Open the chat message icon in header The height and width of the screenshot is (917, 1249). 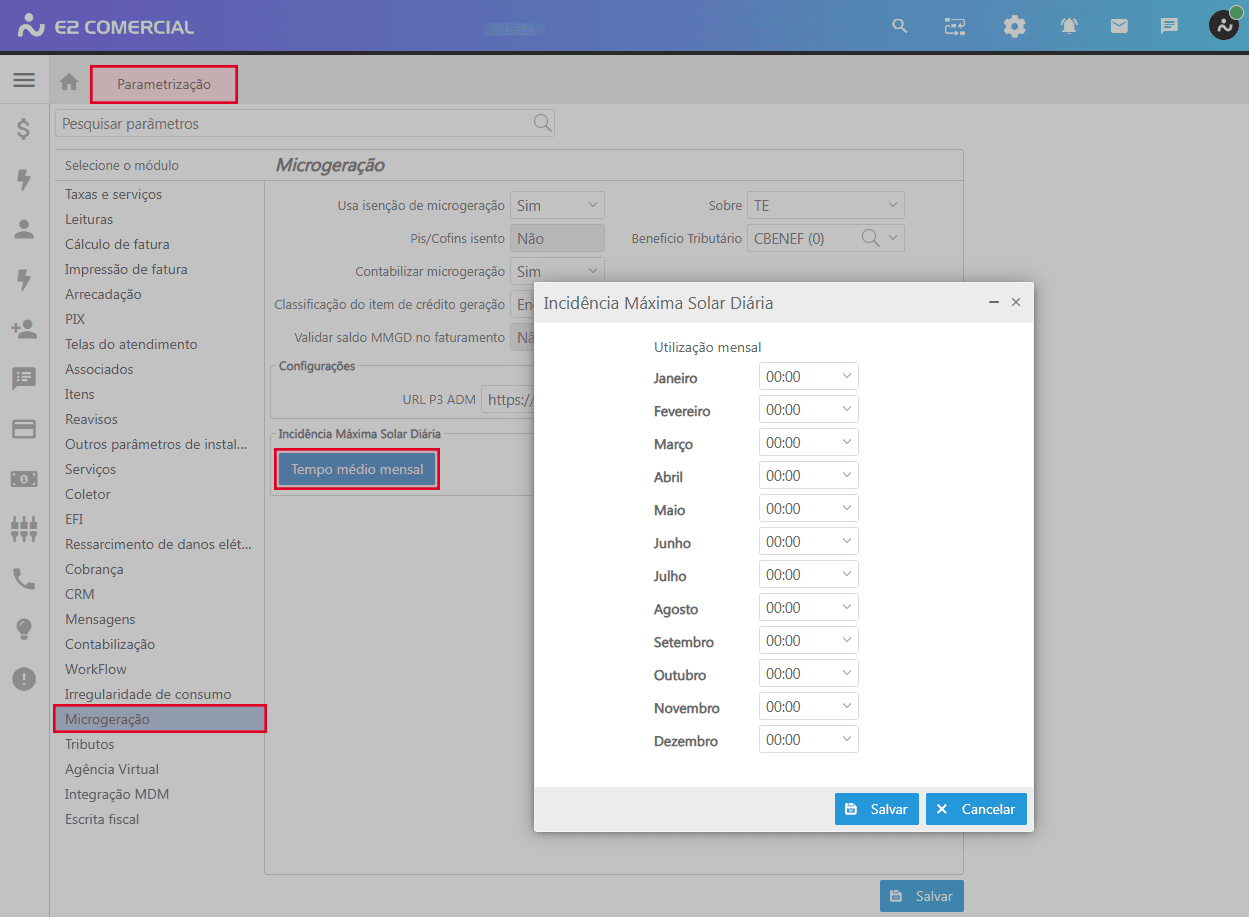(x=1169, y=26)
